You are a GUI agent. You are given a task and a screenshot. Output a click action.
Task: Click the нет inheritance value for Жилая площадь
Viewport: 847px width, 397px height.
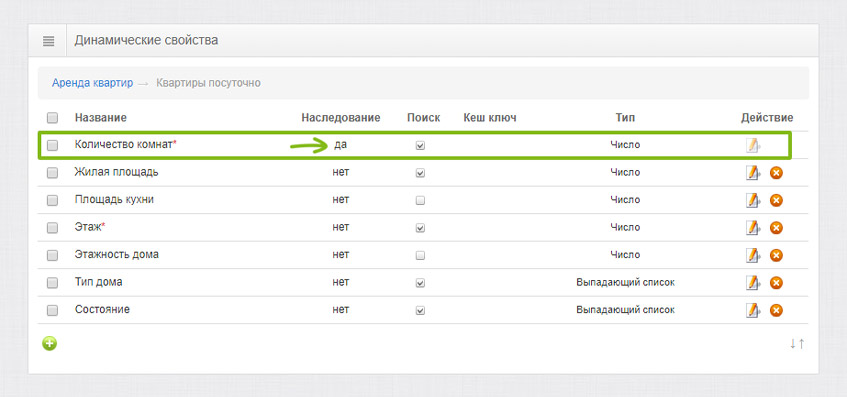coord(341,172)
